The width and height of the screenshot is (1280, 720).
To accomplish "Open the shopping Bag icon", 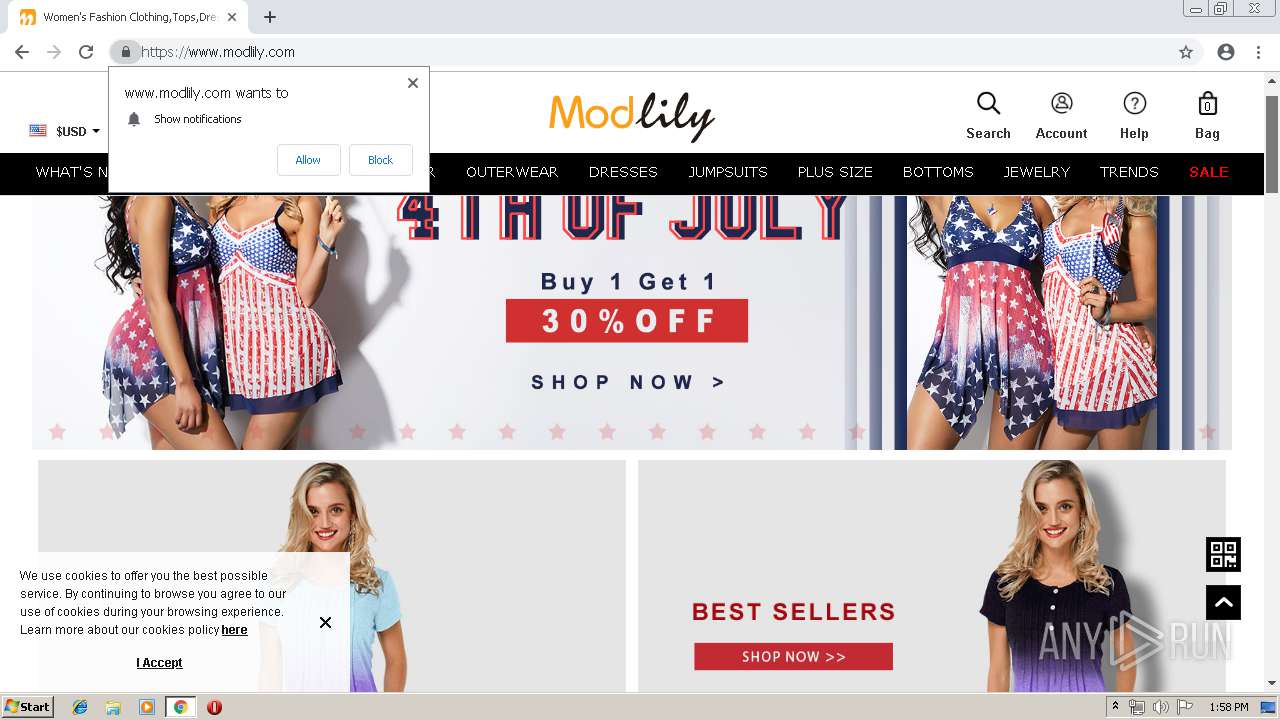I will pos(1207,103).
